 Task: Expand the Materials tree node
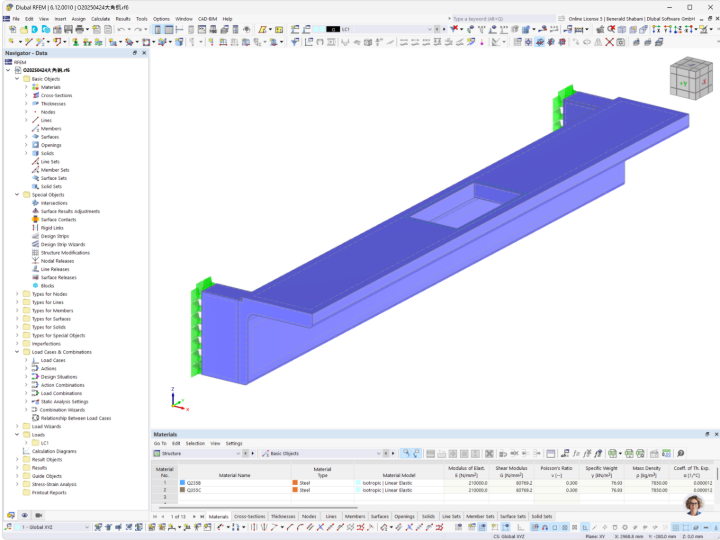tap(26, 87)
